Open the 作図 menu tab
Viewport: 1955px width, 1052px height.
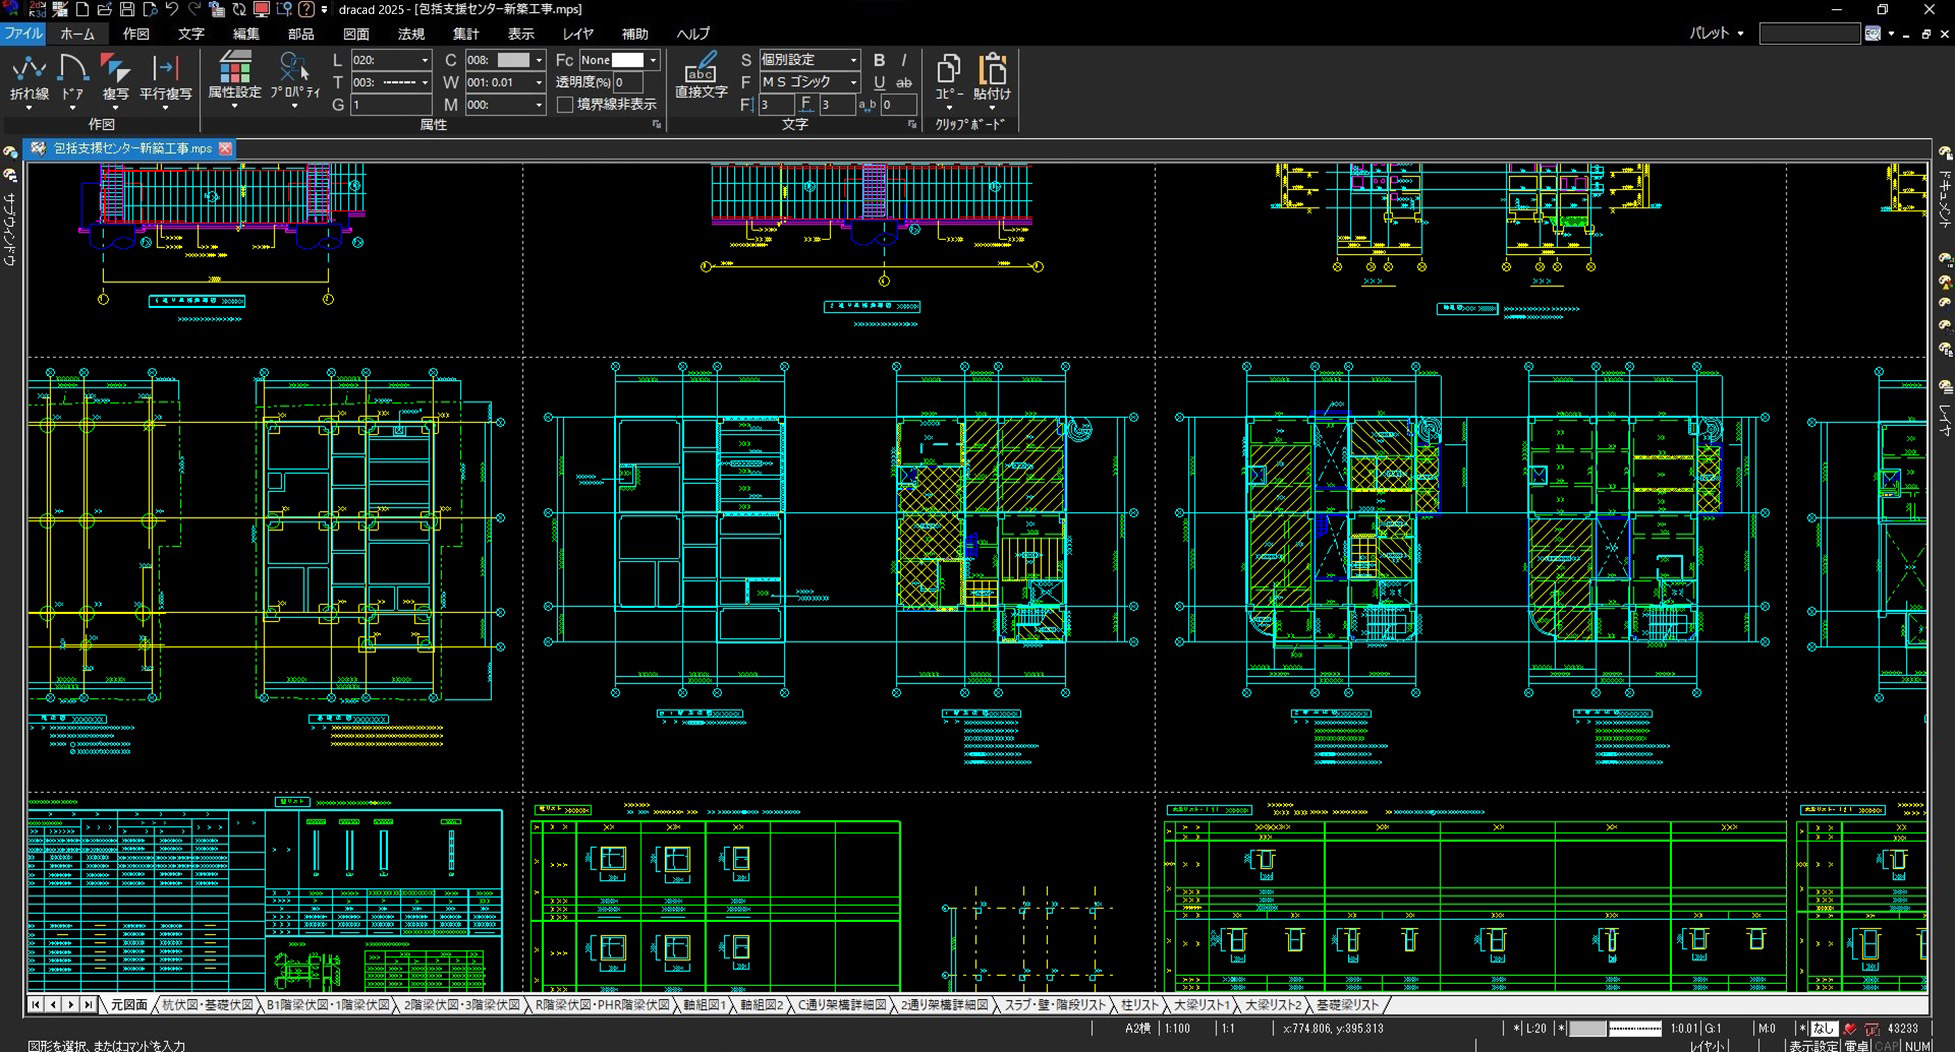pos(136,34)
